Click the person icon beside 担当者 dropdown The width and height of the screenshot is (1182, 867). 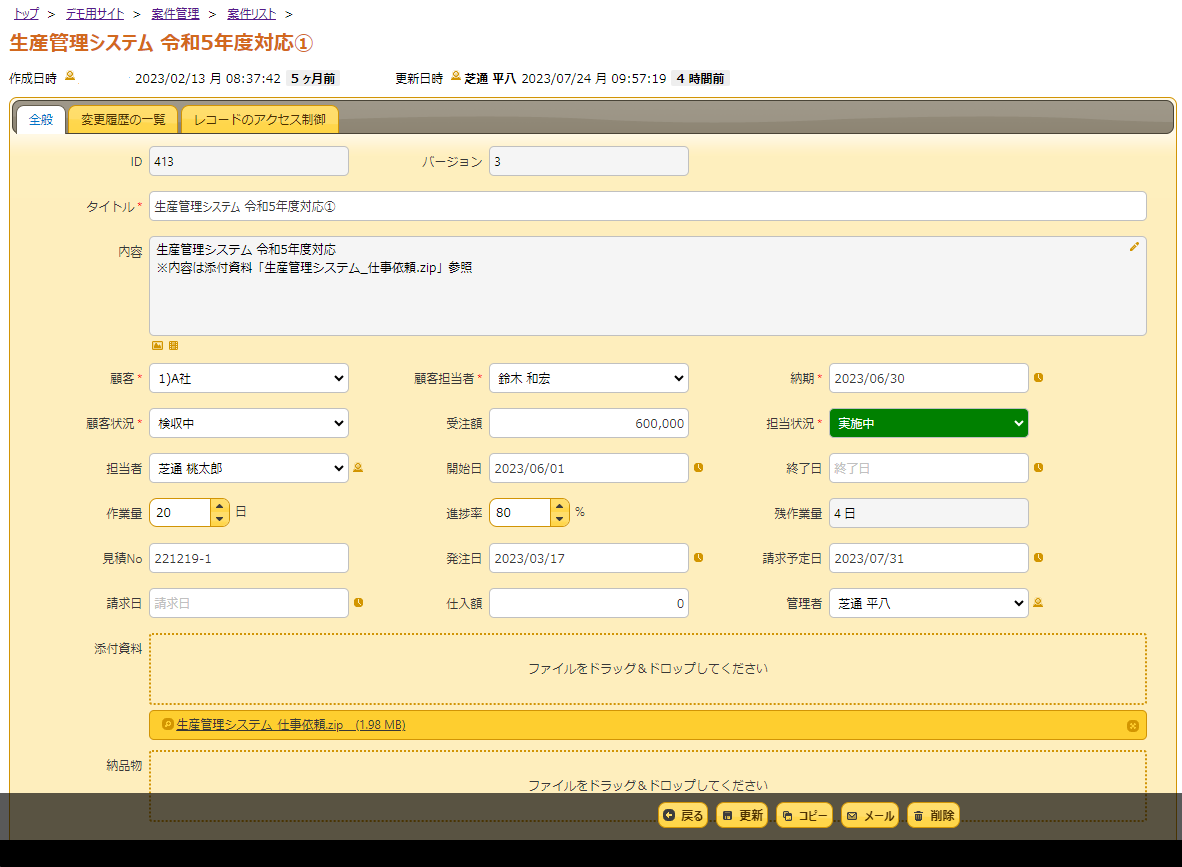click(358, 467)
